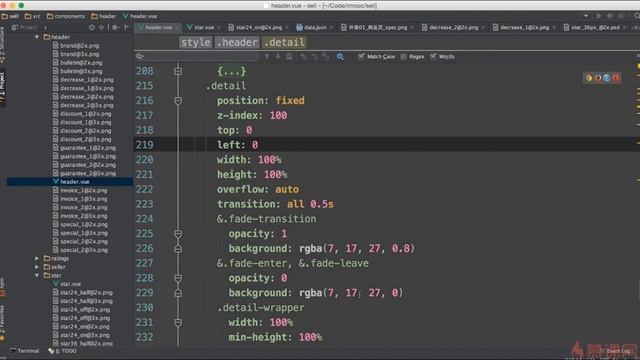This screenshot has height=360, width=640.
Task: Collapse the star folder
Action: [x=37, y=276]
